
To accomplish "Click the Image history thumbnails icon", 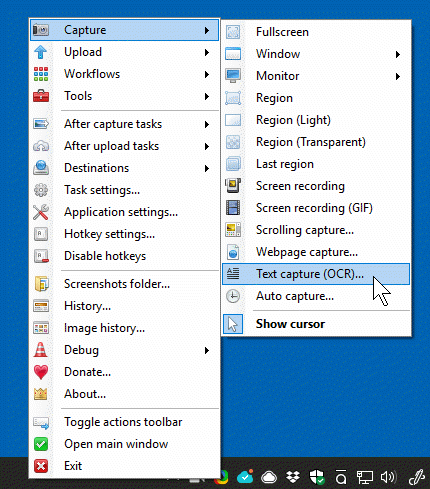I will (41, 328).
